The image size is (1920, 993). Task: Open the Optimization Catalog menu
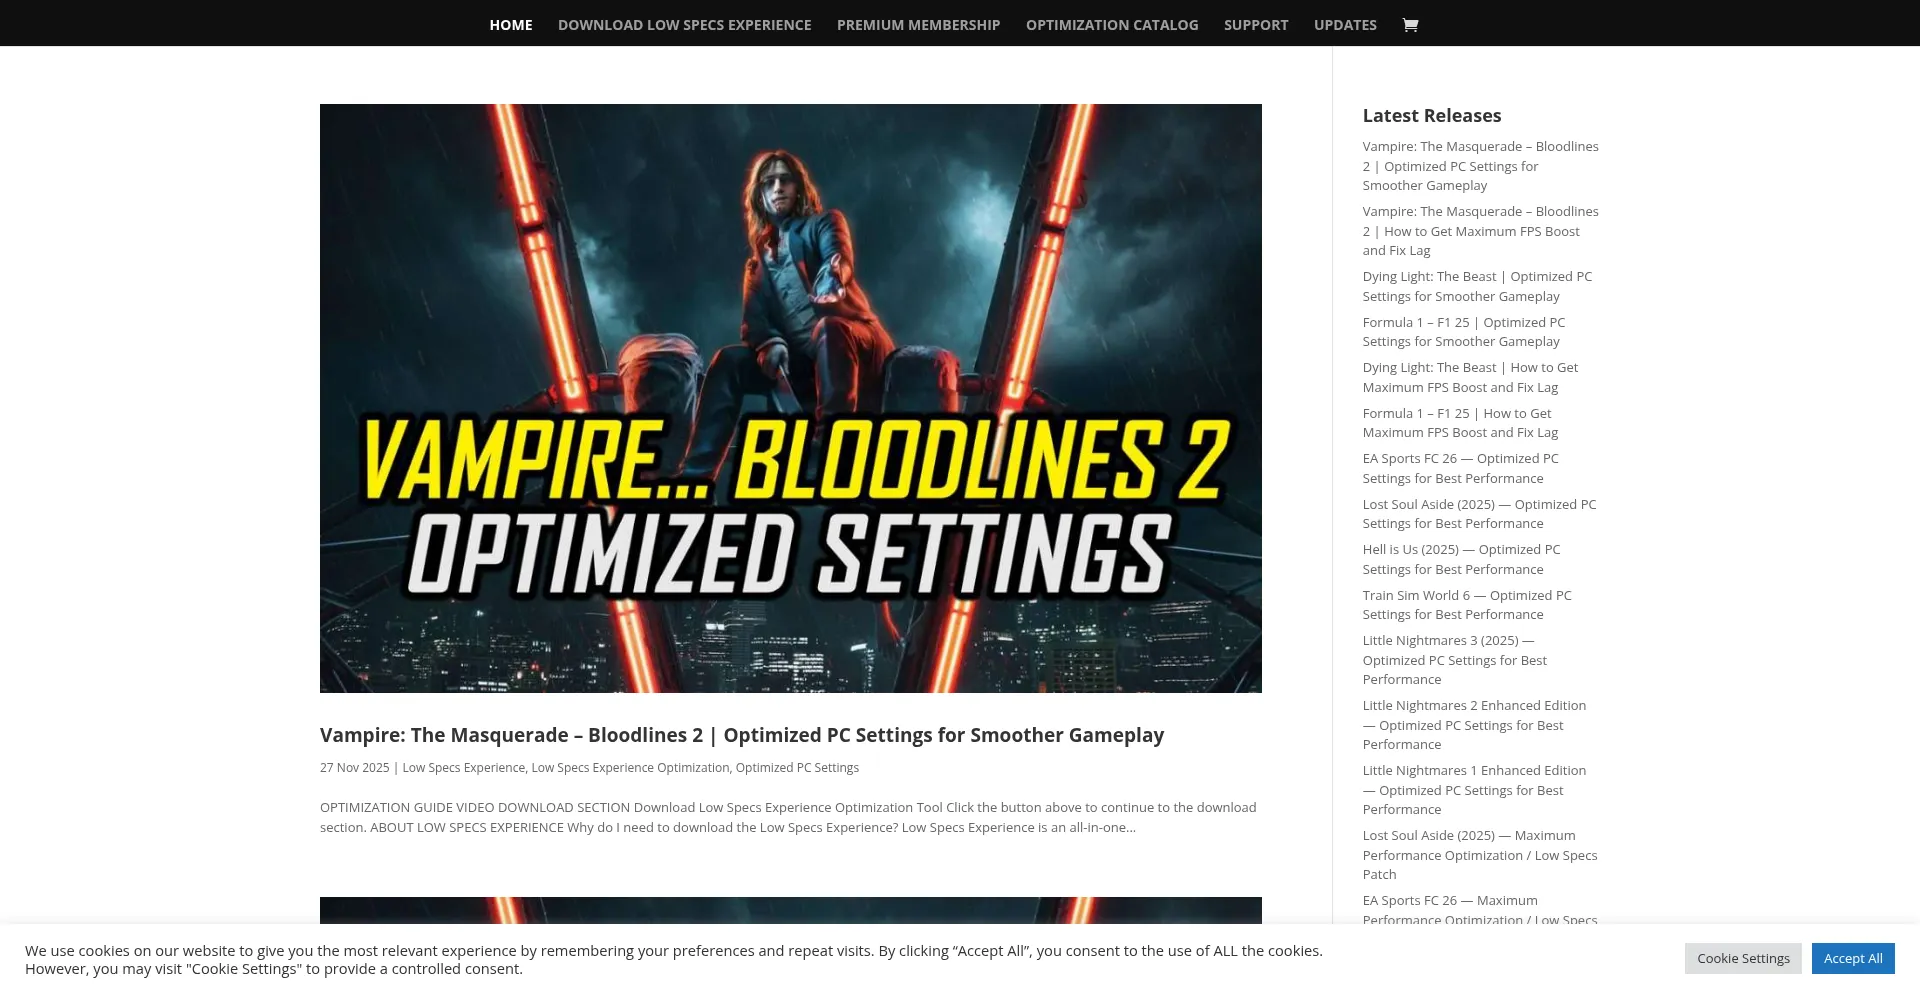pyautogui.click(x=1112, y=25)
